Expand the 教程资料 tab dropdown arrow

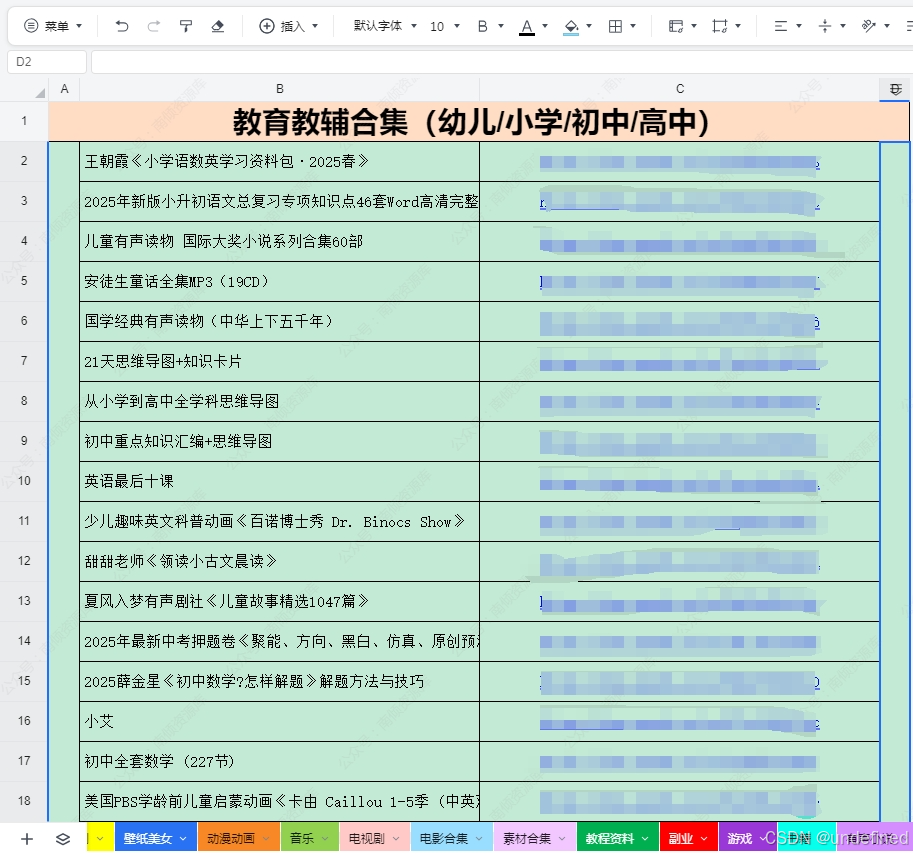(645, 839)
